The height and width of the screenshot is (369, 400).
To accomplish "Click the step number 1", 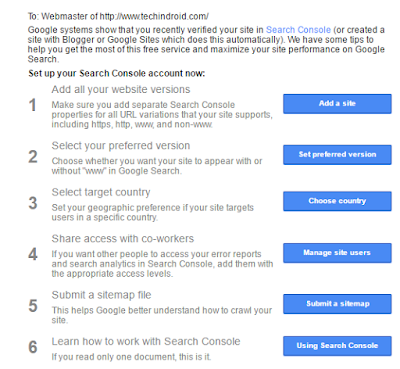I will click(x=32, y=105).
